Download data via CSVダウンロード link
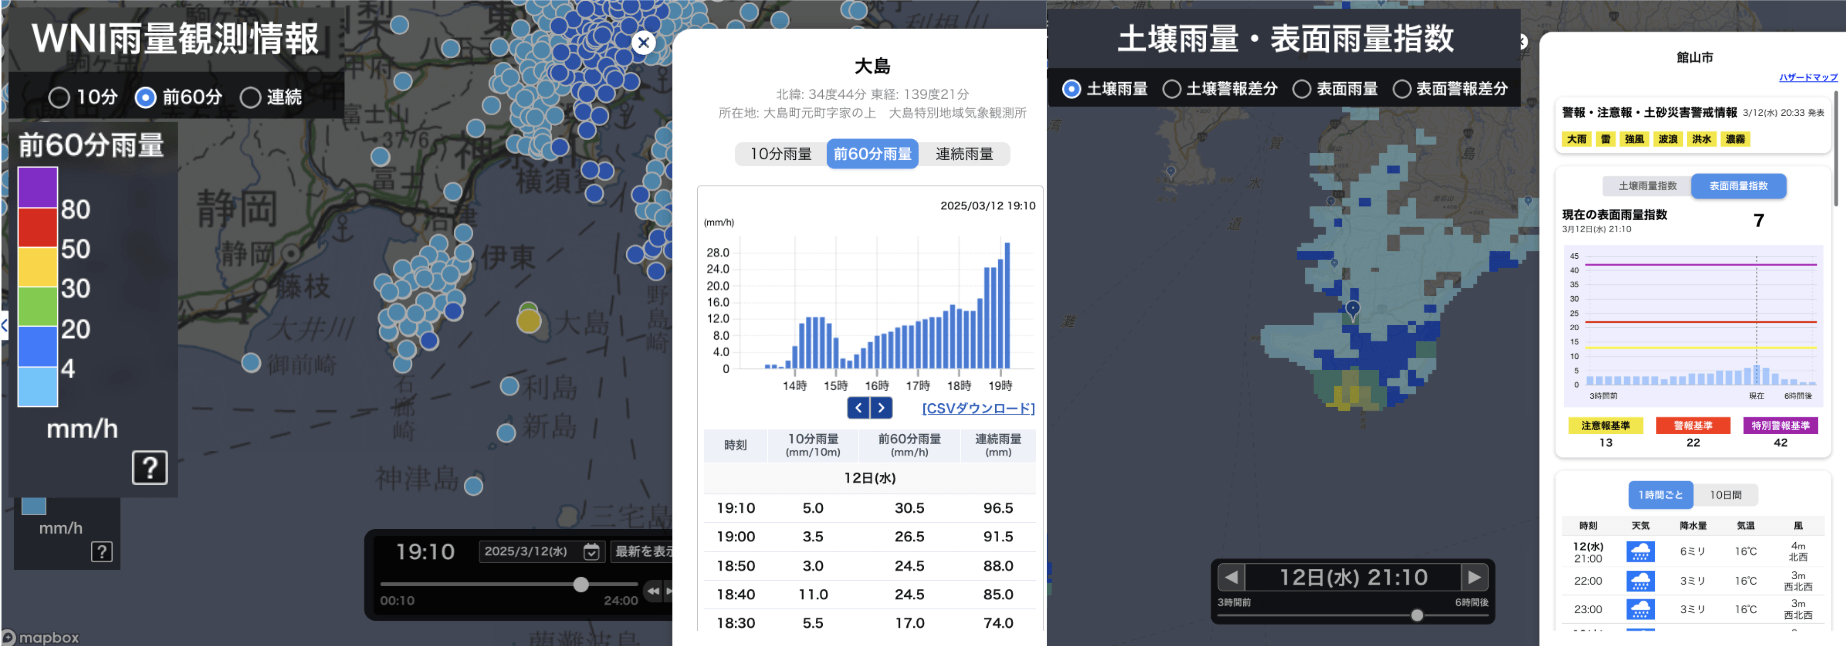The width and height of the screenshot is (1846, 646). click(978, 408)
